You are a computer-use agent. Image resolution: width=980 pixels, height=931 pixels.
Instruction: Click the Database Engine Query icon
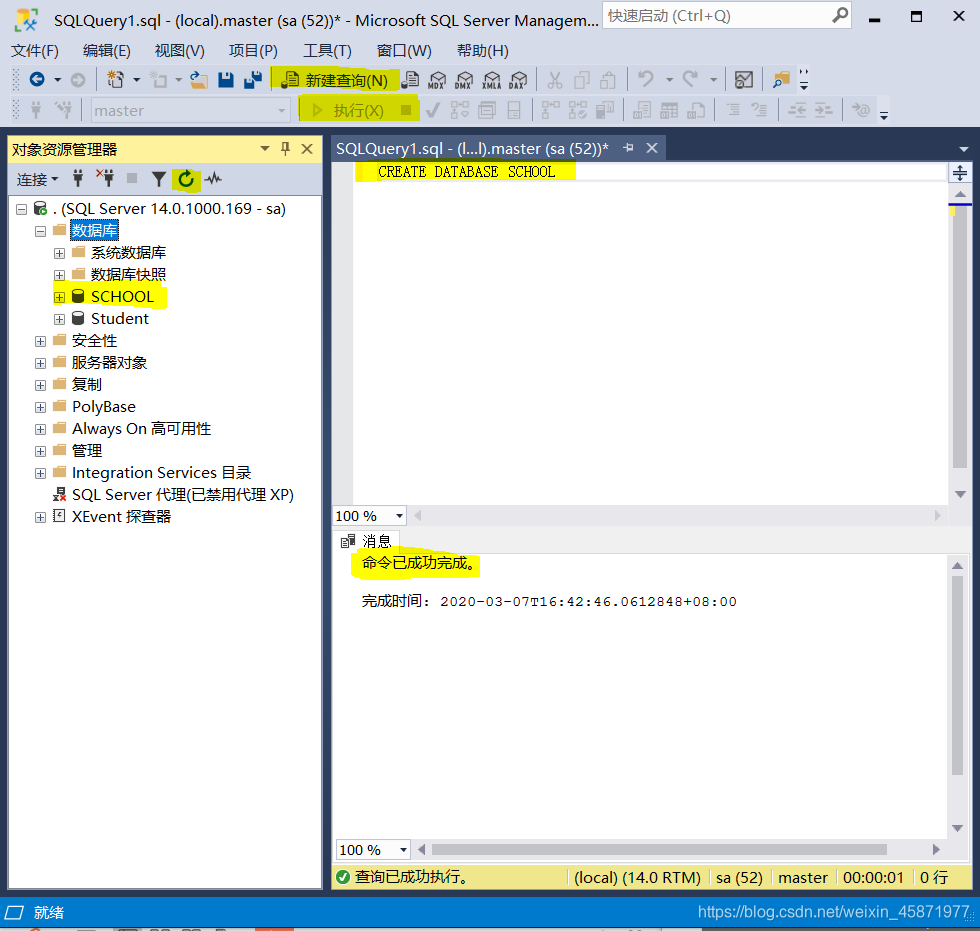410,79
